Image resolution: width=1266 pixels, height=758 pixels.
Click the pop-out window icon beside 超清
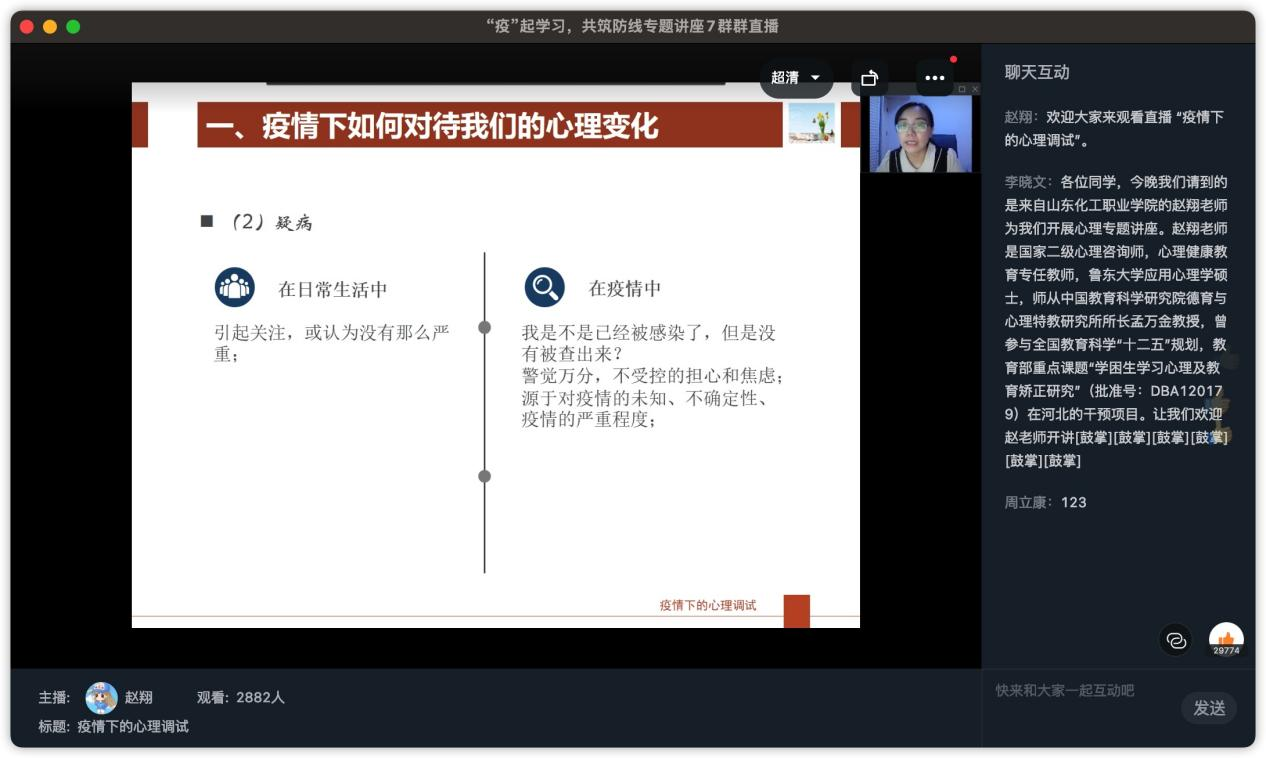coord(869,78)
